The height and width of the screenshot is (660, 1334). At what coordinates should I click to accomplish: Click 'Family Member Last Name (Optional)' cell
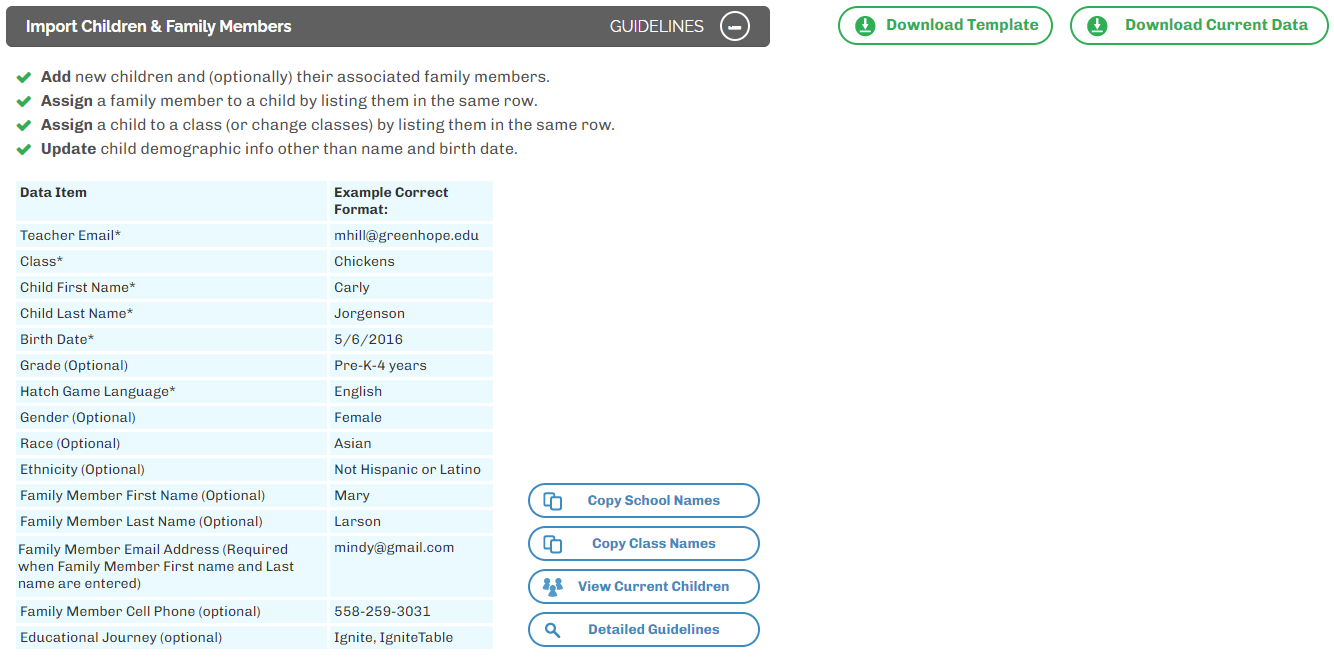point(172,521)
